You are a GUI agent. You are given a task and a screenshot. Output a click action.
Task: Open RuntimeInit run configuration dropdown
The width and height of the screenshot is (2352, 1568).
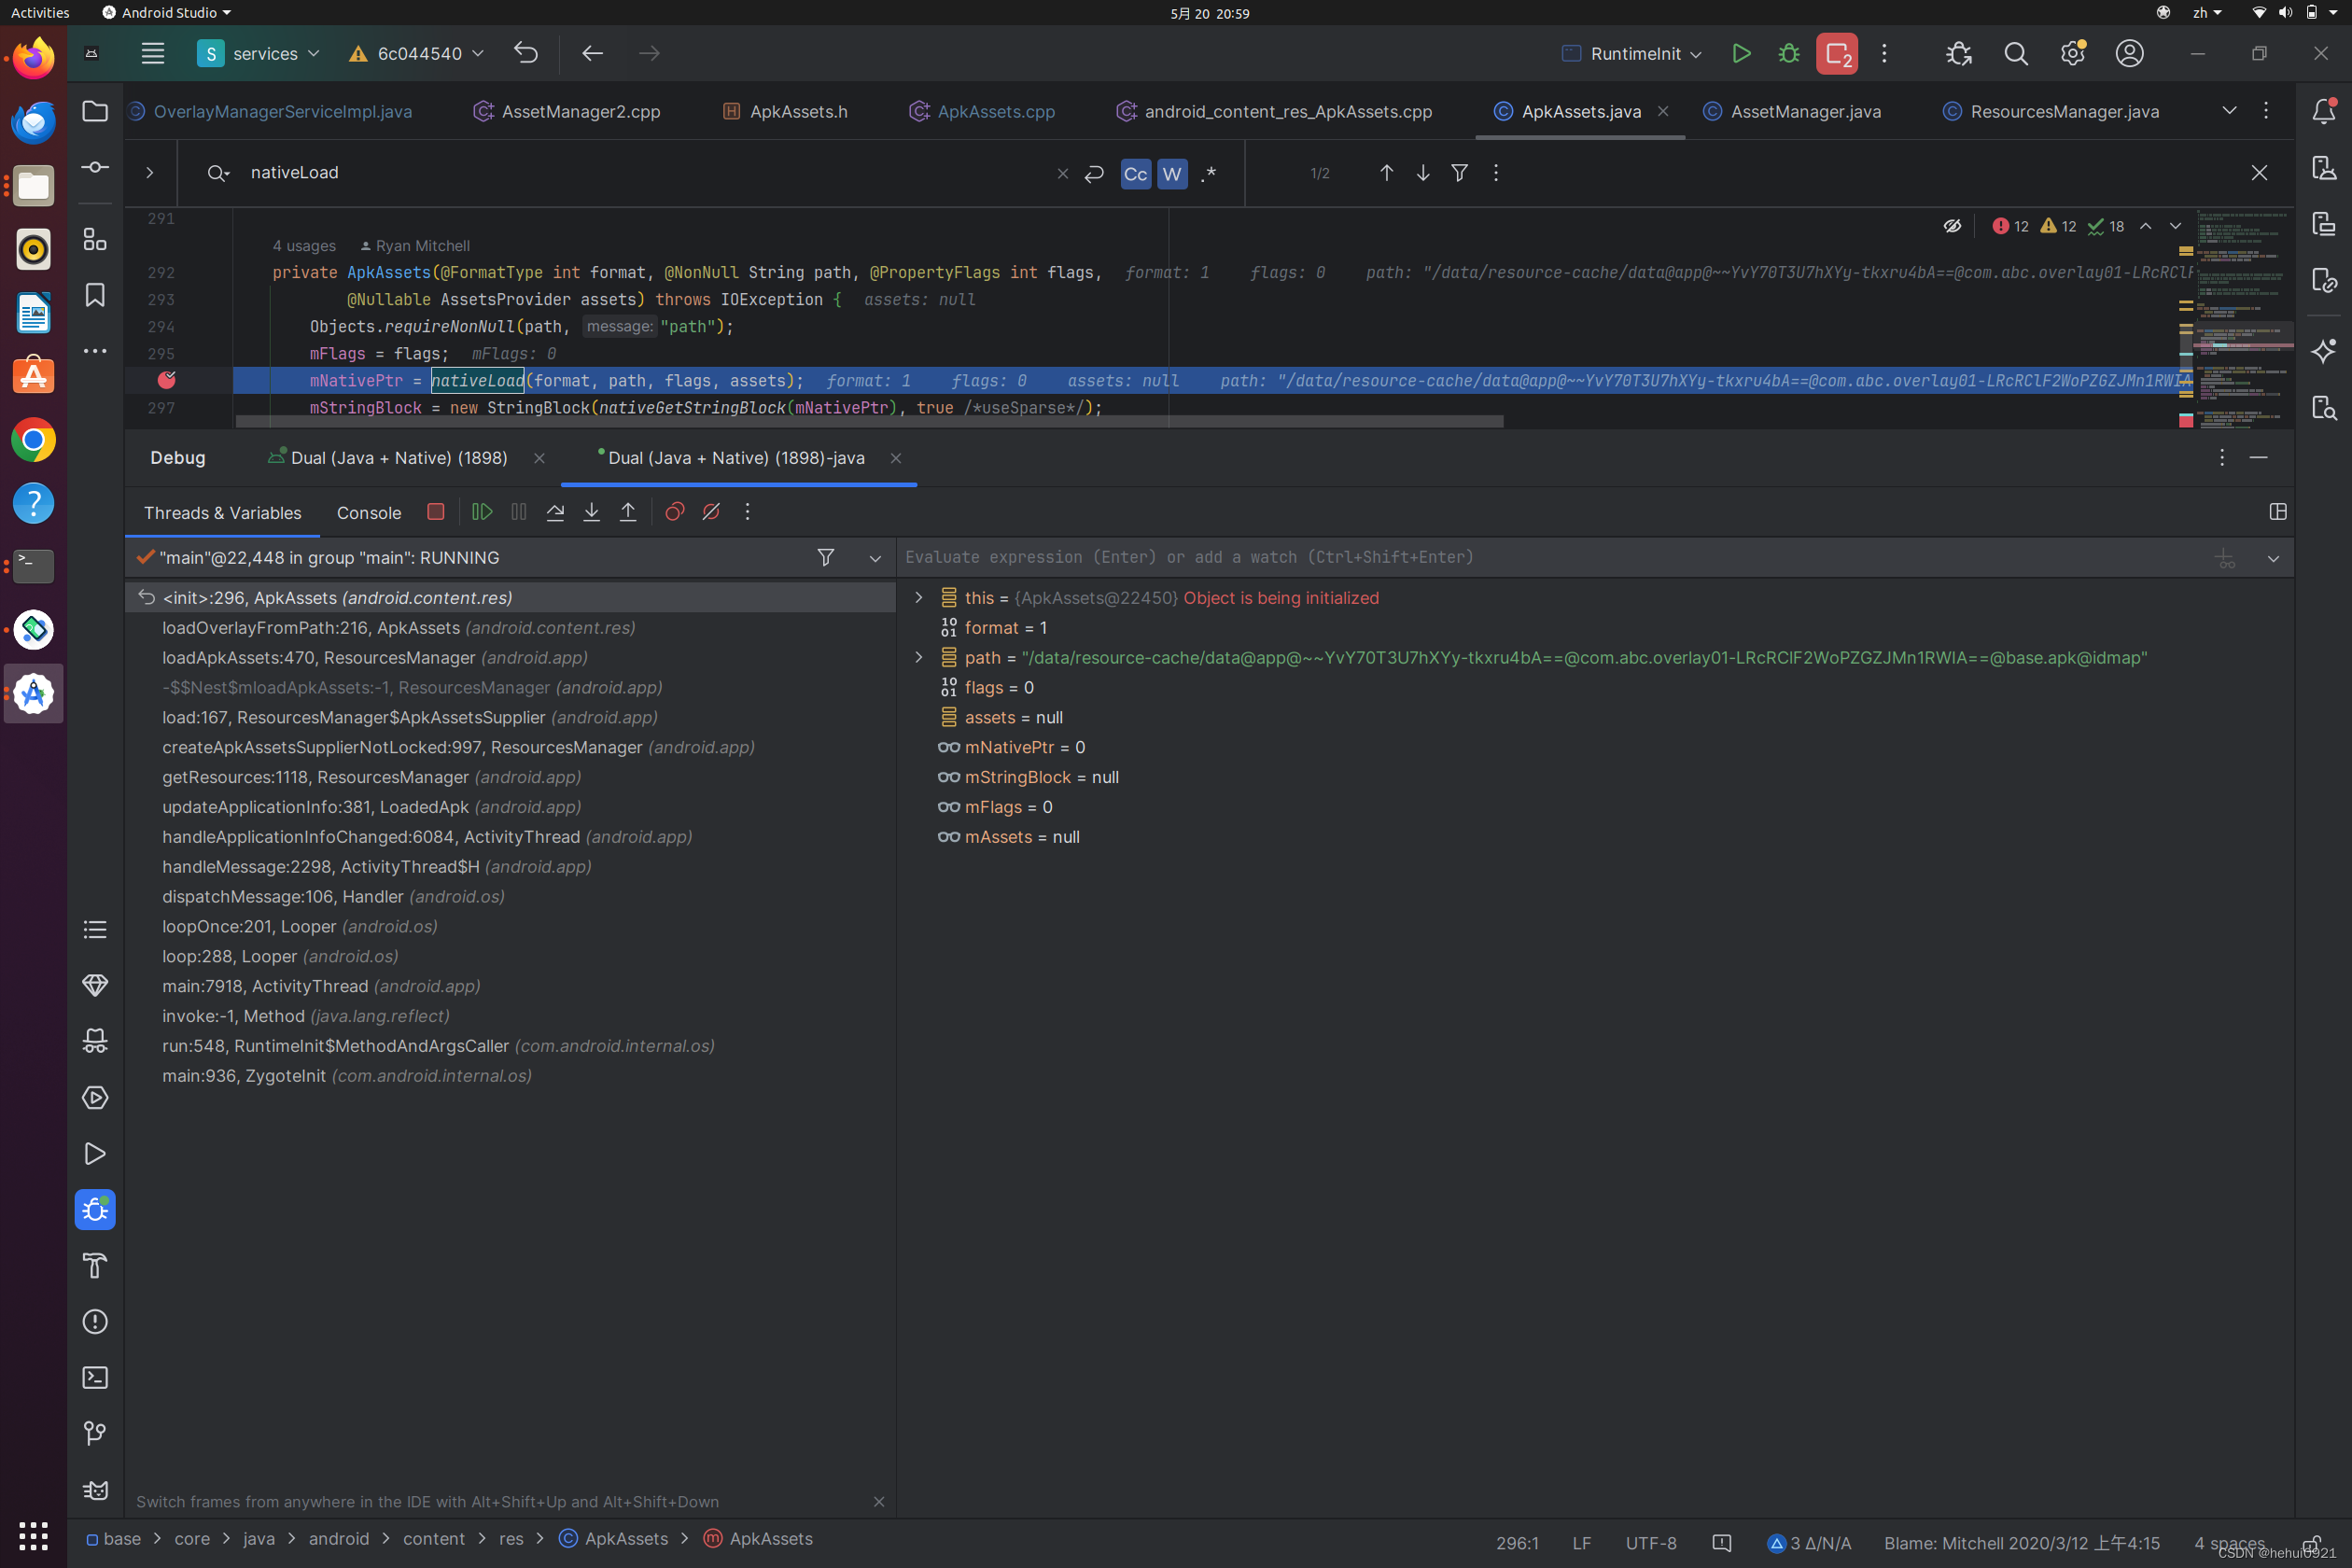tap(1631, 53)
